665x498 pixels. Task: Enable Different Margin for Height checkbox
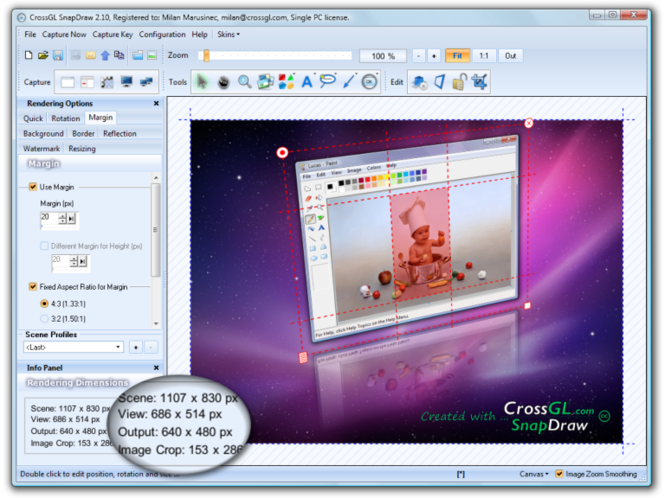(44, 246)
